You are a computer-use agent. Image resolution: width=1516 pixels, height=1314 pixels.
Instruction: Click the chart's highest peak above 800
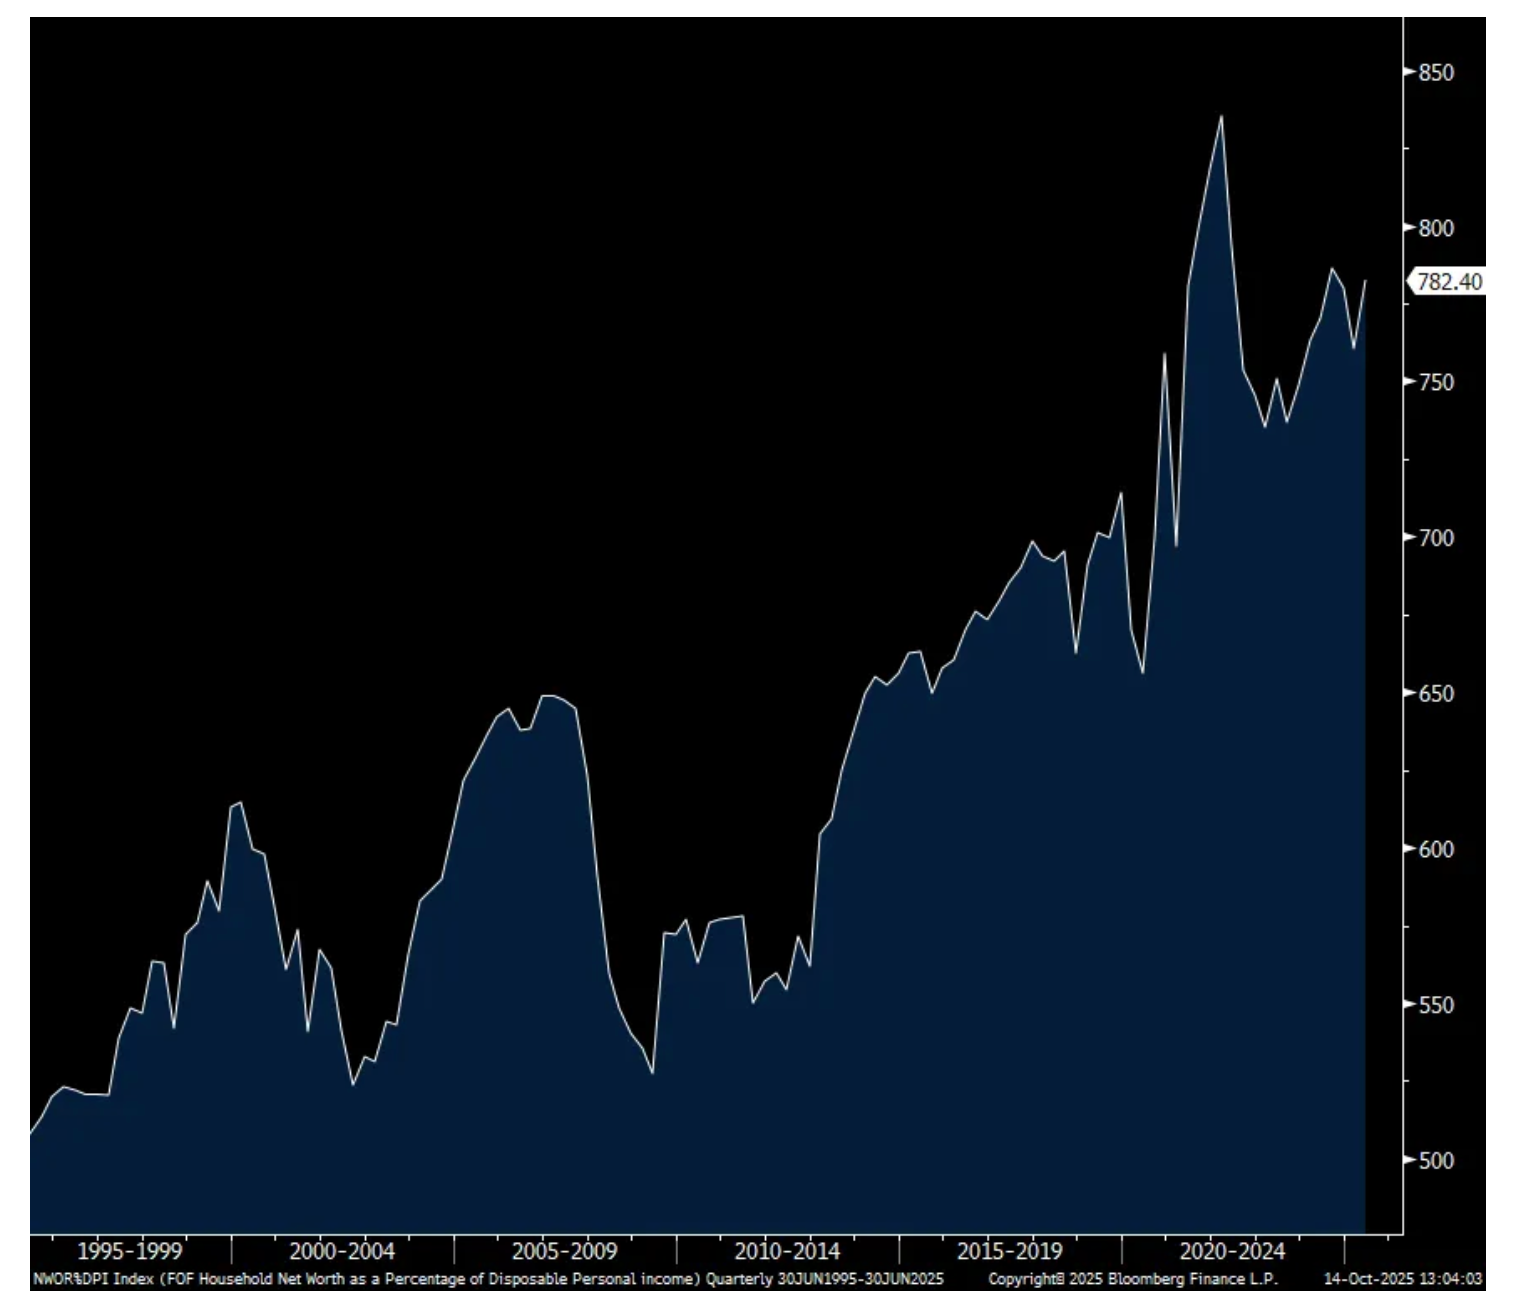1220,118
